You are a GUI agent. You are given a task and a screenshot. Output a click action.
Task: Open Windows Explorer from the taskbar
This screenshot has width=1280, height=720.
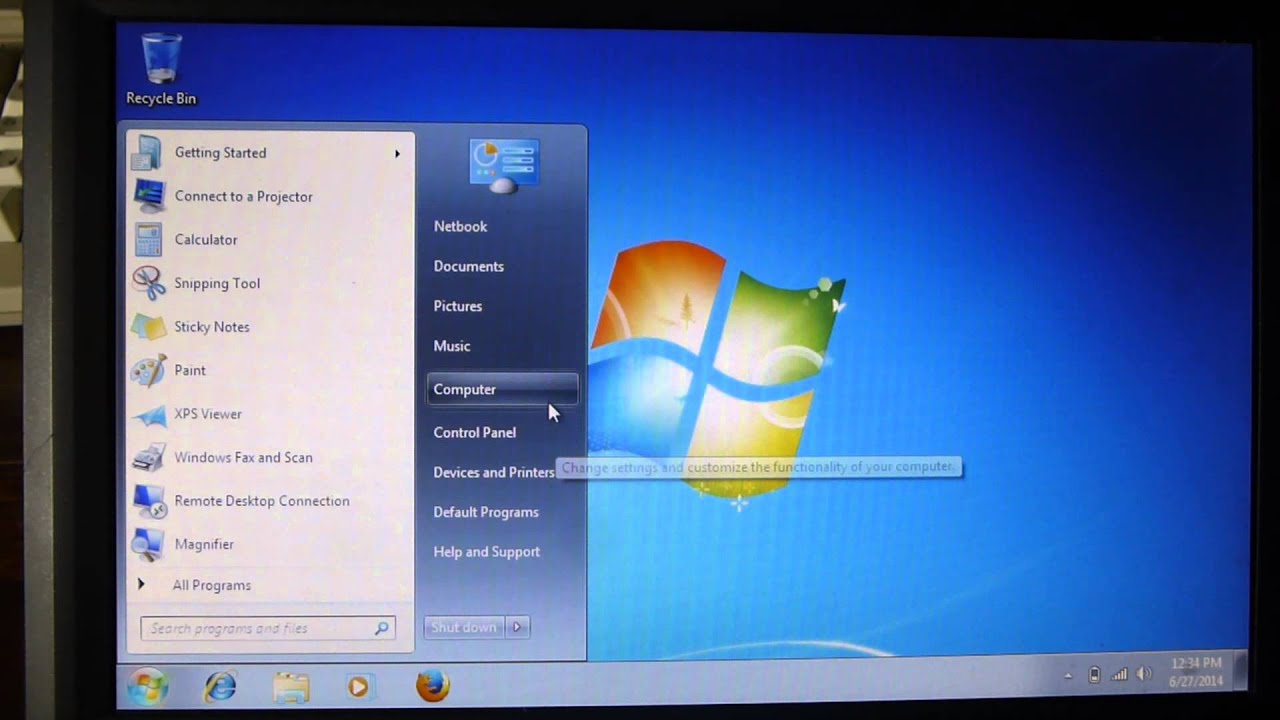point(291,687)
